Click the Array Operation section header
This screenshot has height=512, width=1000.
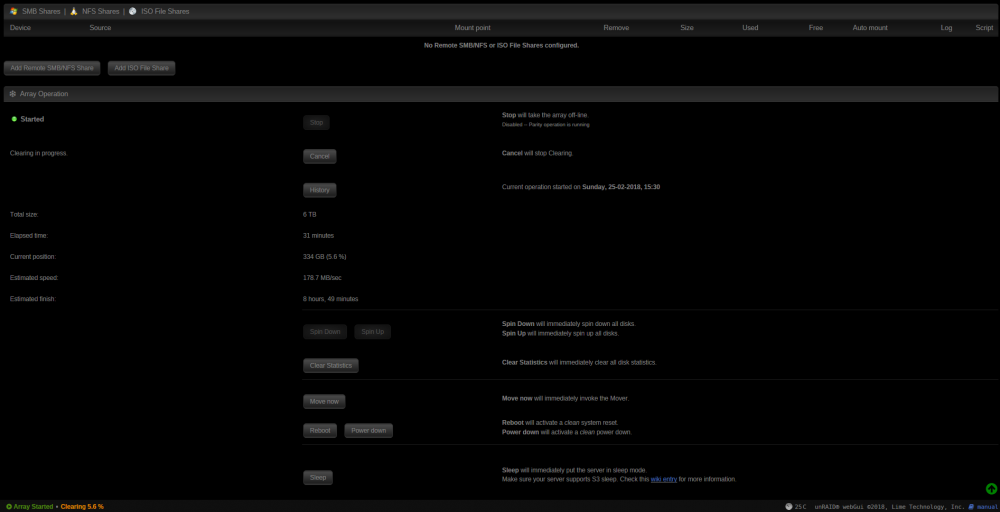(x=501, y=94)
